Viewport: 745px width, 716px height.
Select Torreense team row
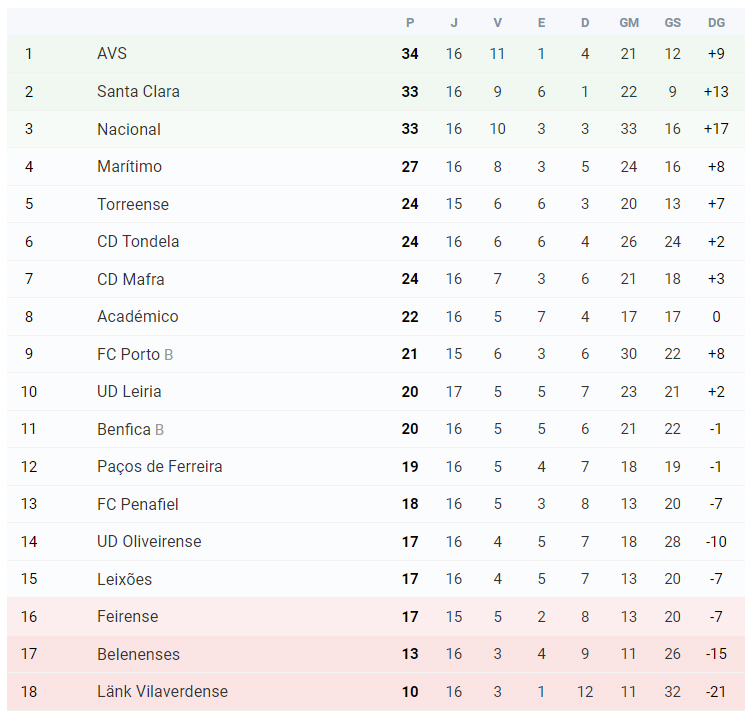375,204
